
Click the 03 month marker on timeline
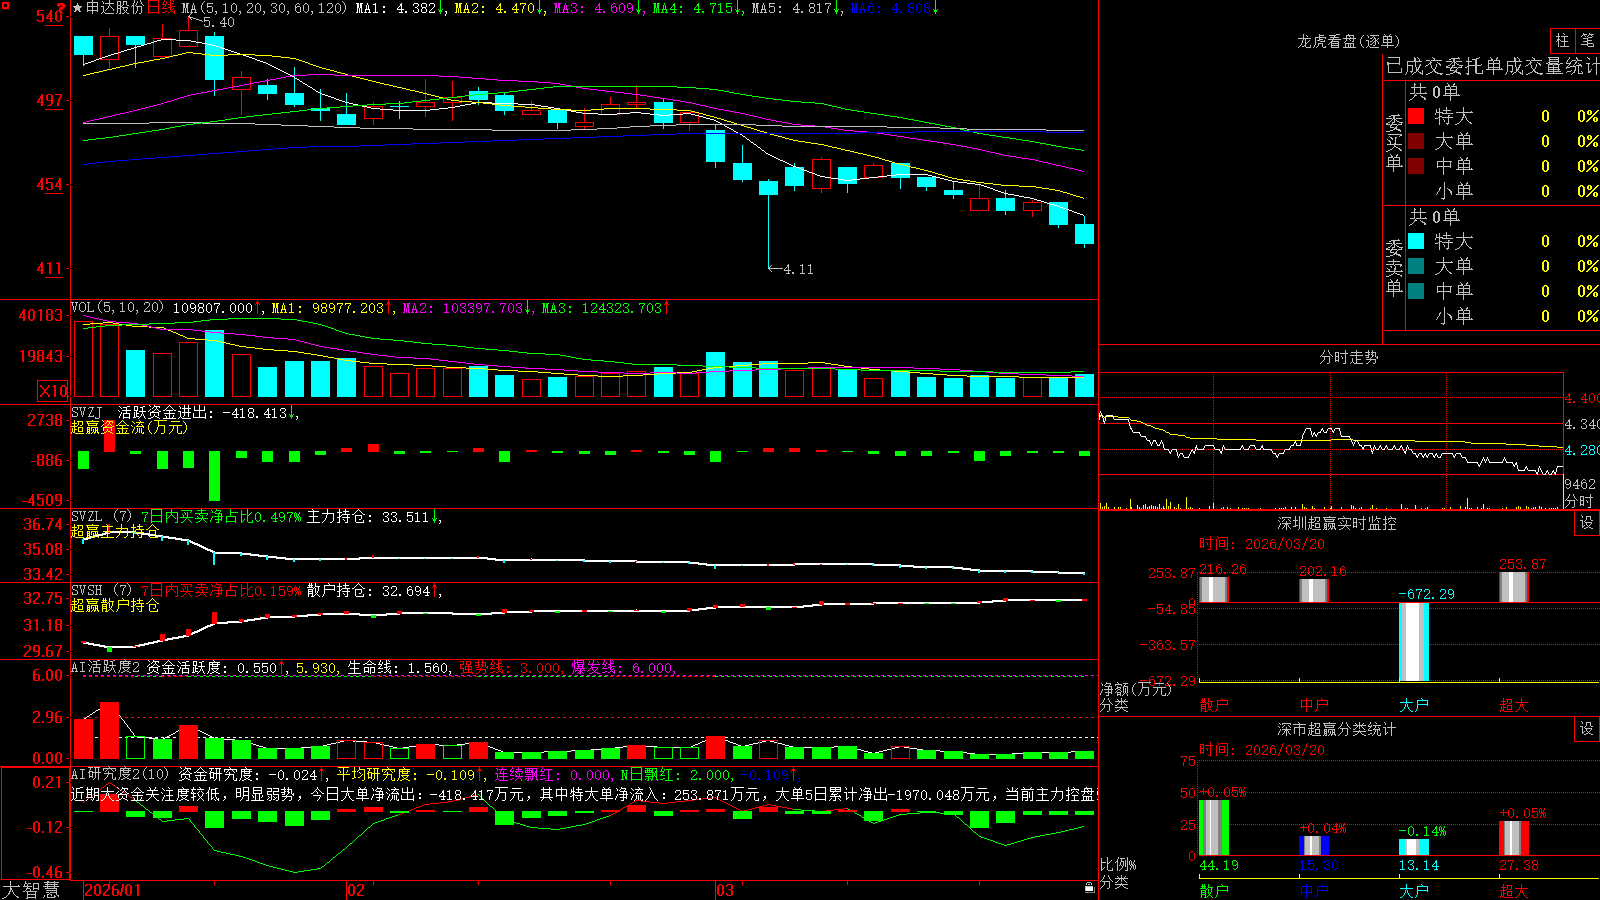click(x=725, y=890)
